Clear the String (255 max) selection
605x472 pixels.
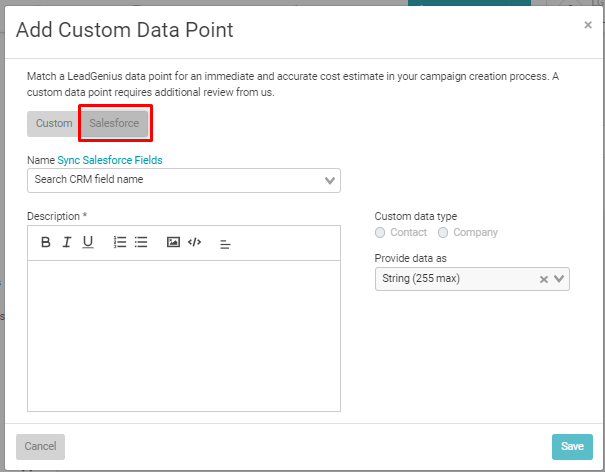click(544, 279)
